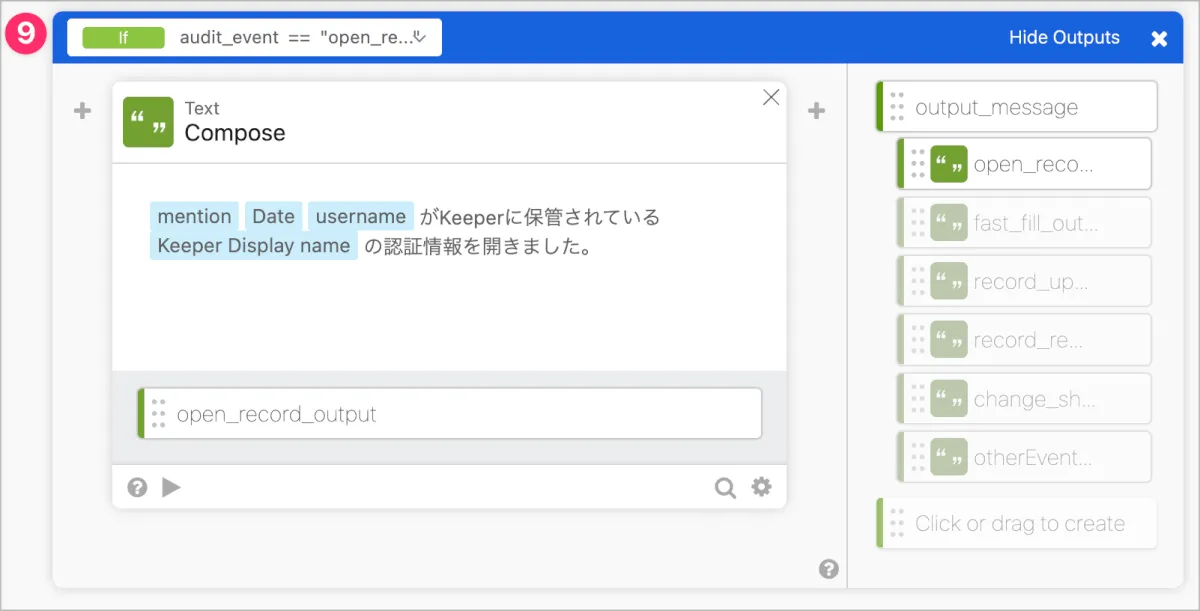Open help for the Compose card
Viewport: 1200px width, 611px height.
pyautogui.click(x=138, y=487)
